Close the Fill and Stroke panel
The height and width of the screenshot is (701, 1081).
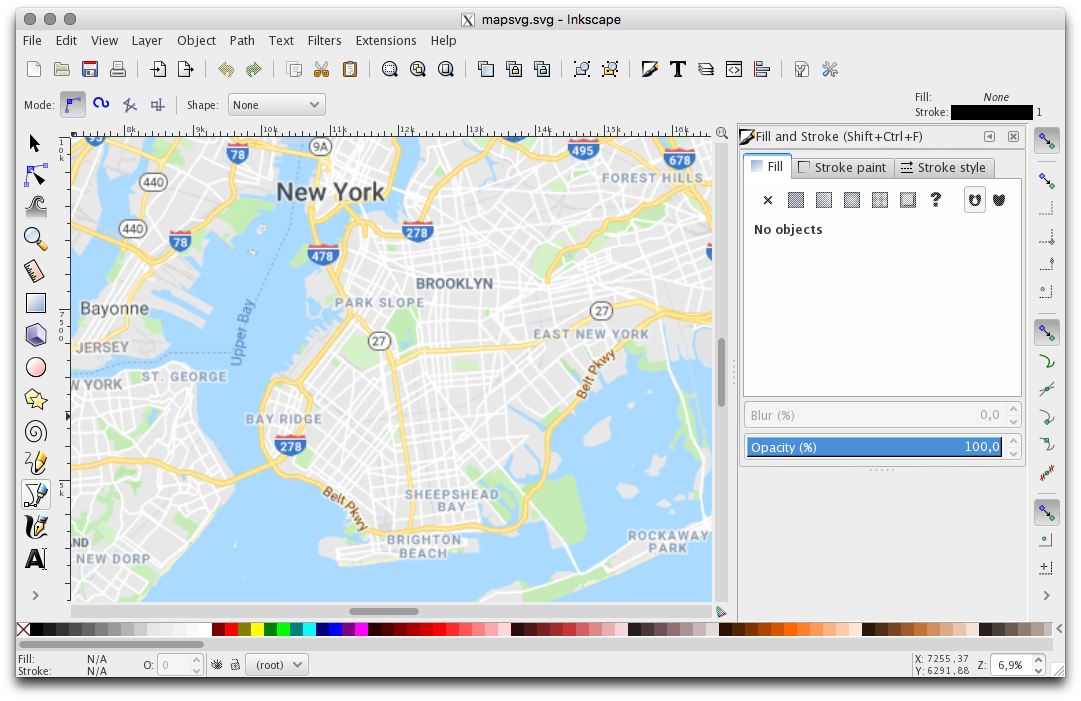1013,136
